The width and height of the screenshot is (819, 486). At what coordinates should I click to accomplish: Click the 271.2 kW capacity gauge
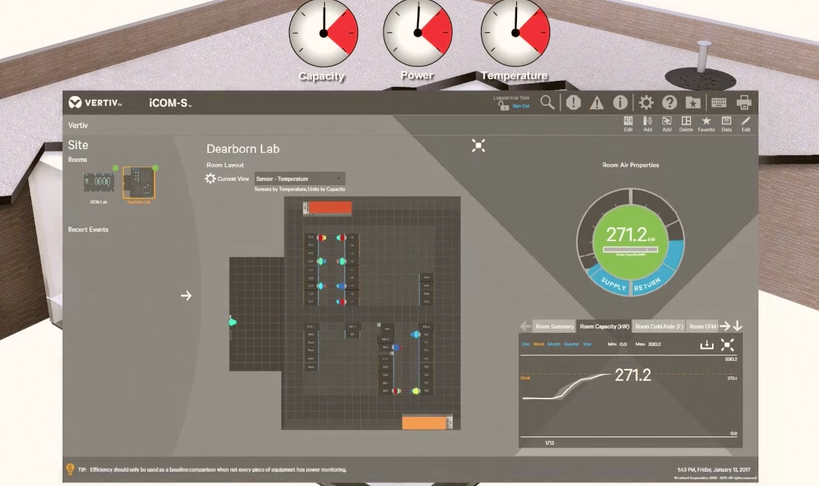[629, 240]
